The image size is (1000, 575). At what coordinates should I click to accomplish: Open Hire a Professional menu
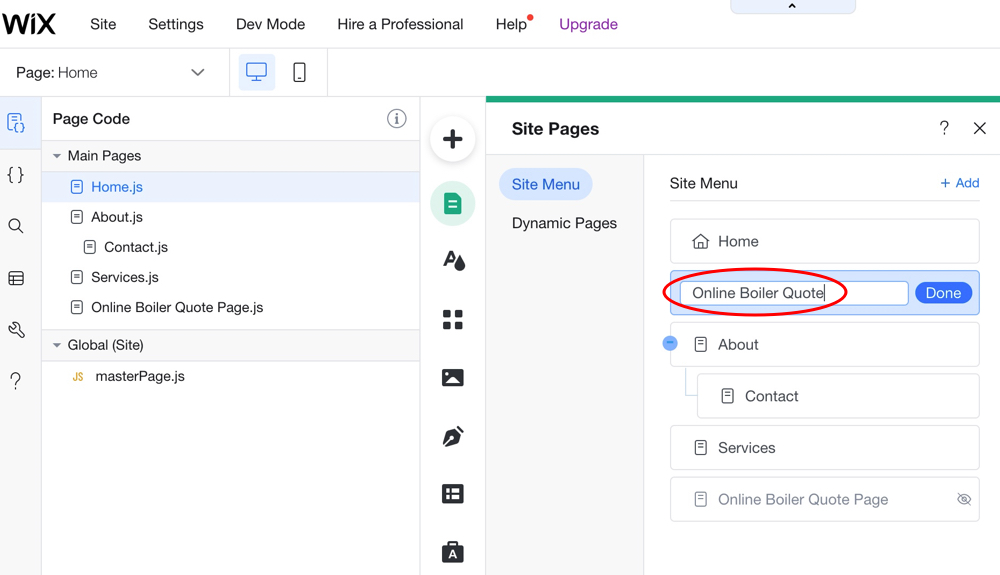coord(401,24)
